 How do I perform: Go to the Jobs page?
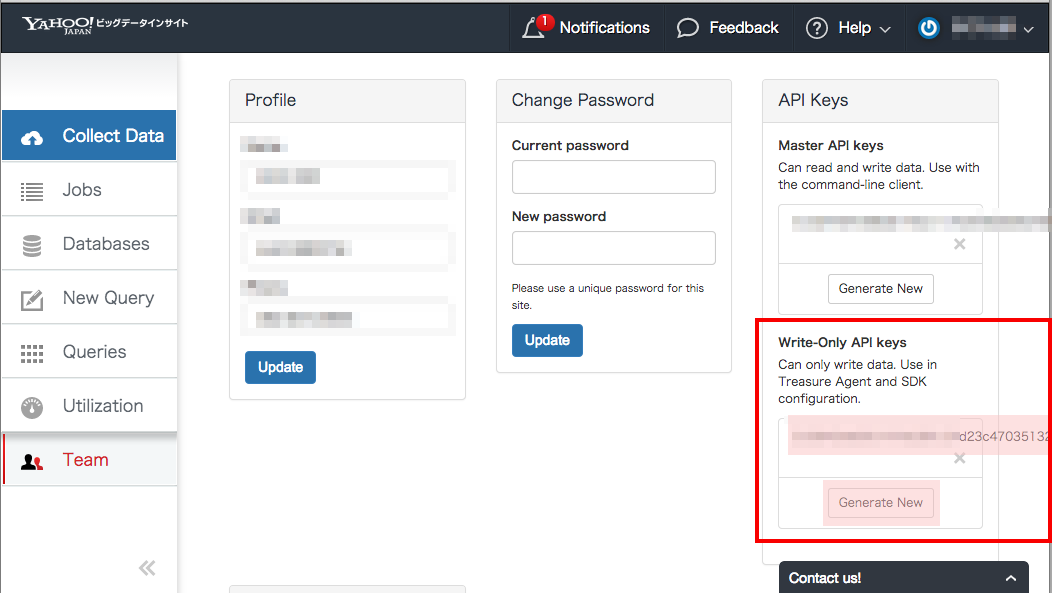tap(82, 190)
